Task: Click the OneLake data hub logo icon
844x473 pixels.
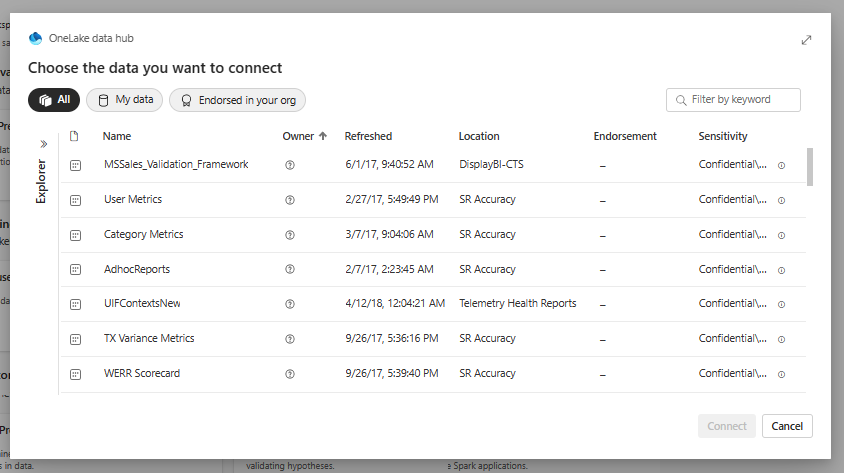Action: click(36, 38)
